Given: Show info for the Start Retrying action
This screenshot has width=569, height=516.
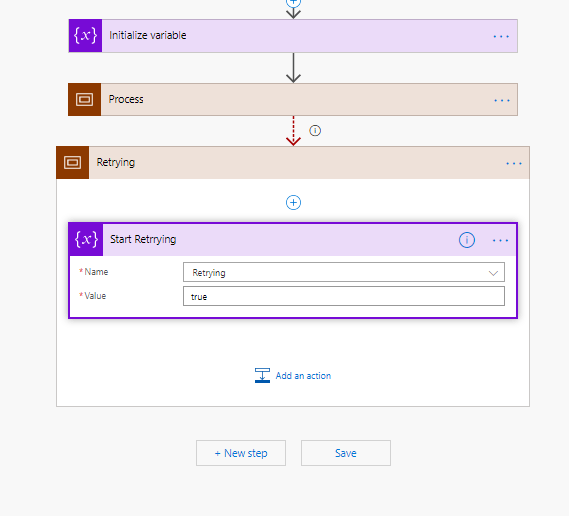Looking at the screenshot, I should click(x=467, y=240).
